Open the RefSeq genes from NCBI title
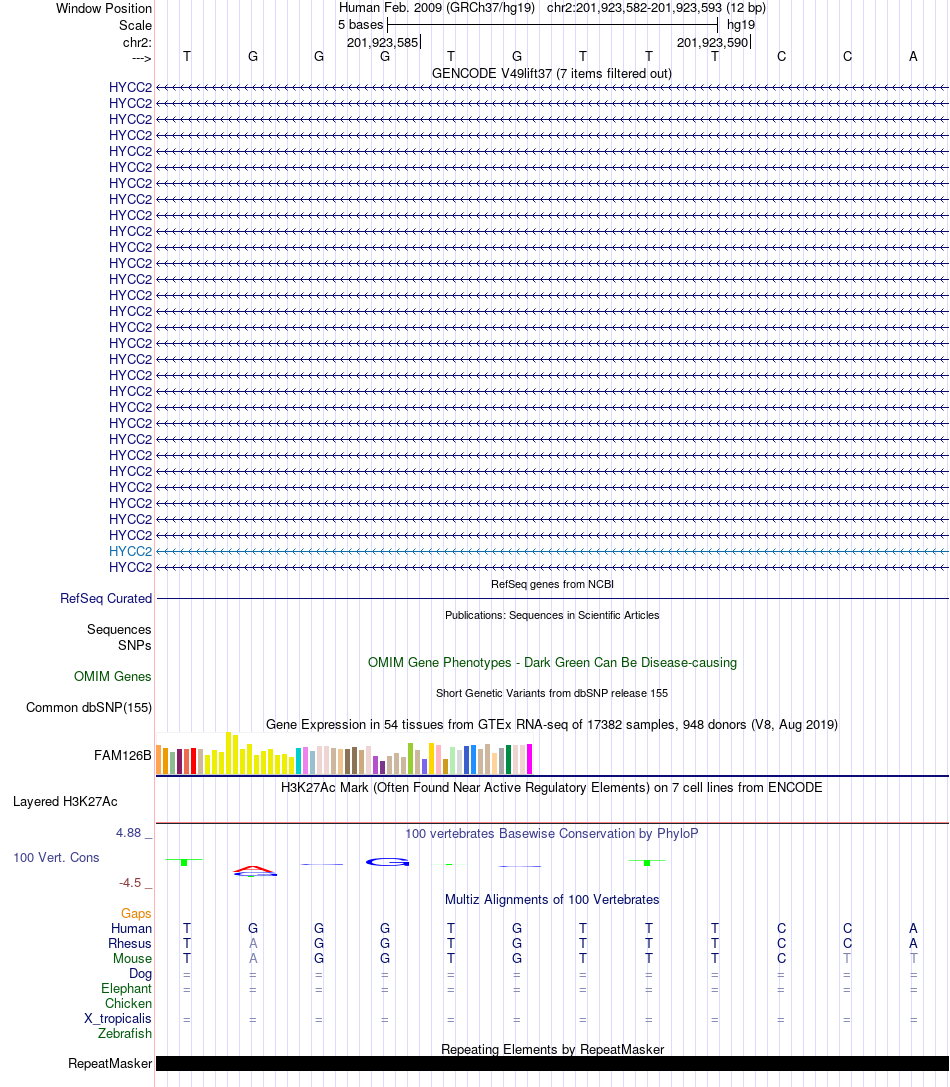Image resolution: width=950 pixels, height=1087 pixels. (552, 584)
